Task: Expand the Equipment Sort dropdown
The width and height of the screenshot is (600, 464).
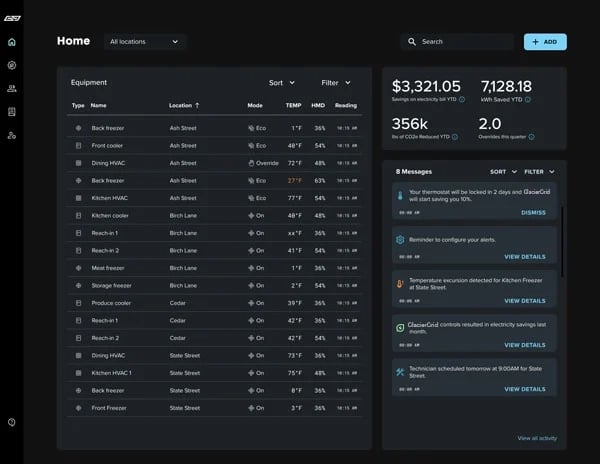Action: tap(282, 83)
